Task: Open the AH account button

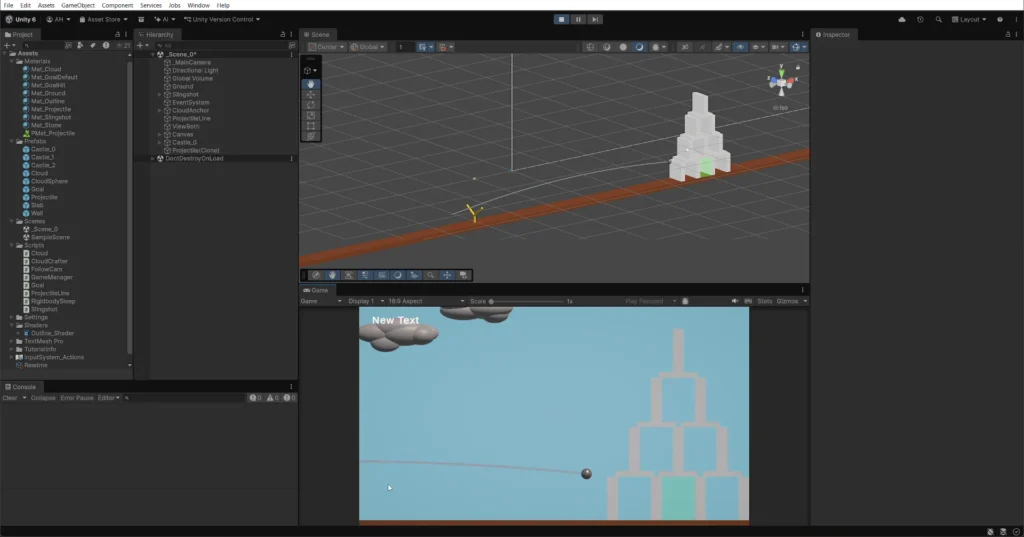Action: click(58, 20)
